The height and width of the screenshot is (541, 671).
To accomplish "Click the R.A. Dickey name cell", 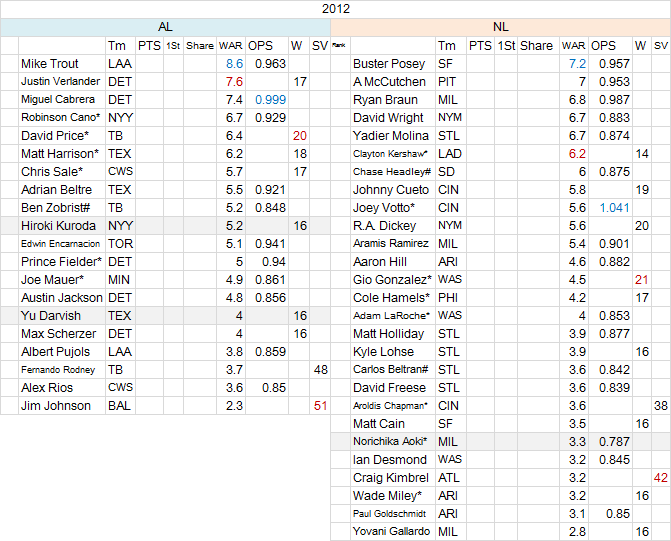I will point(393,226).
